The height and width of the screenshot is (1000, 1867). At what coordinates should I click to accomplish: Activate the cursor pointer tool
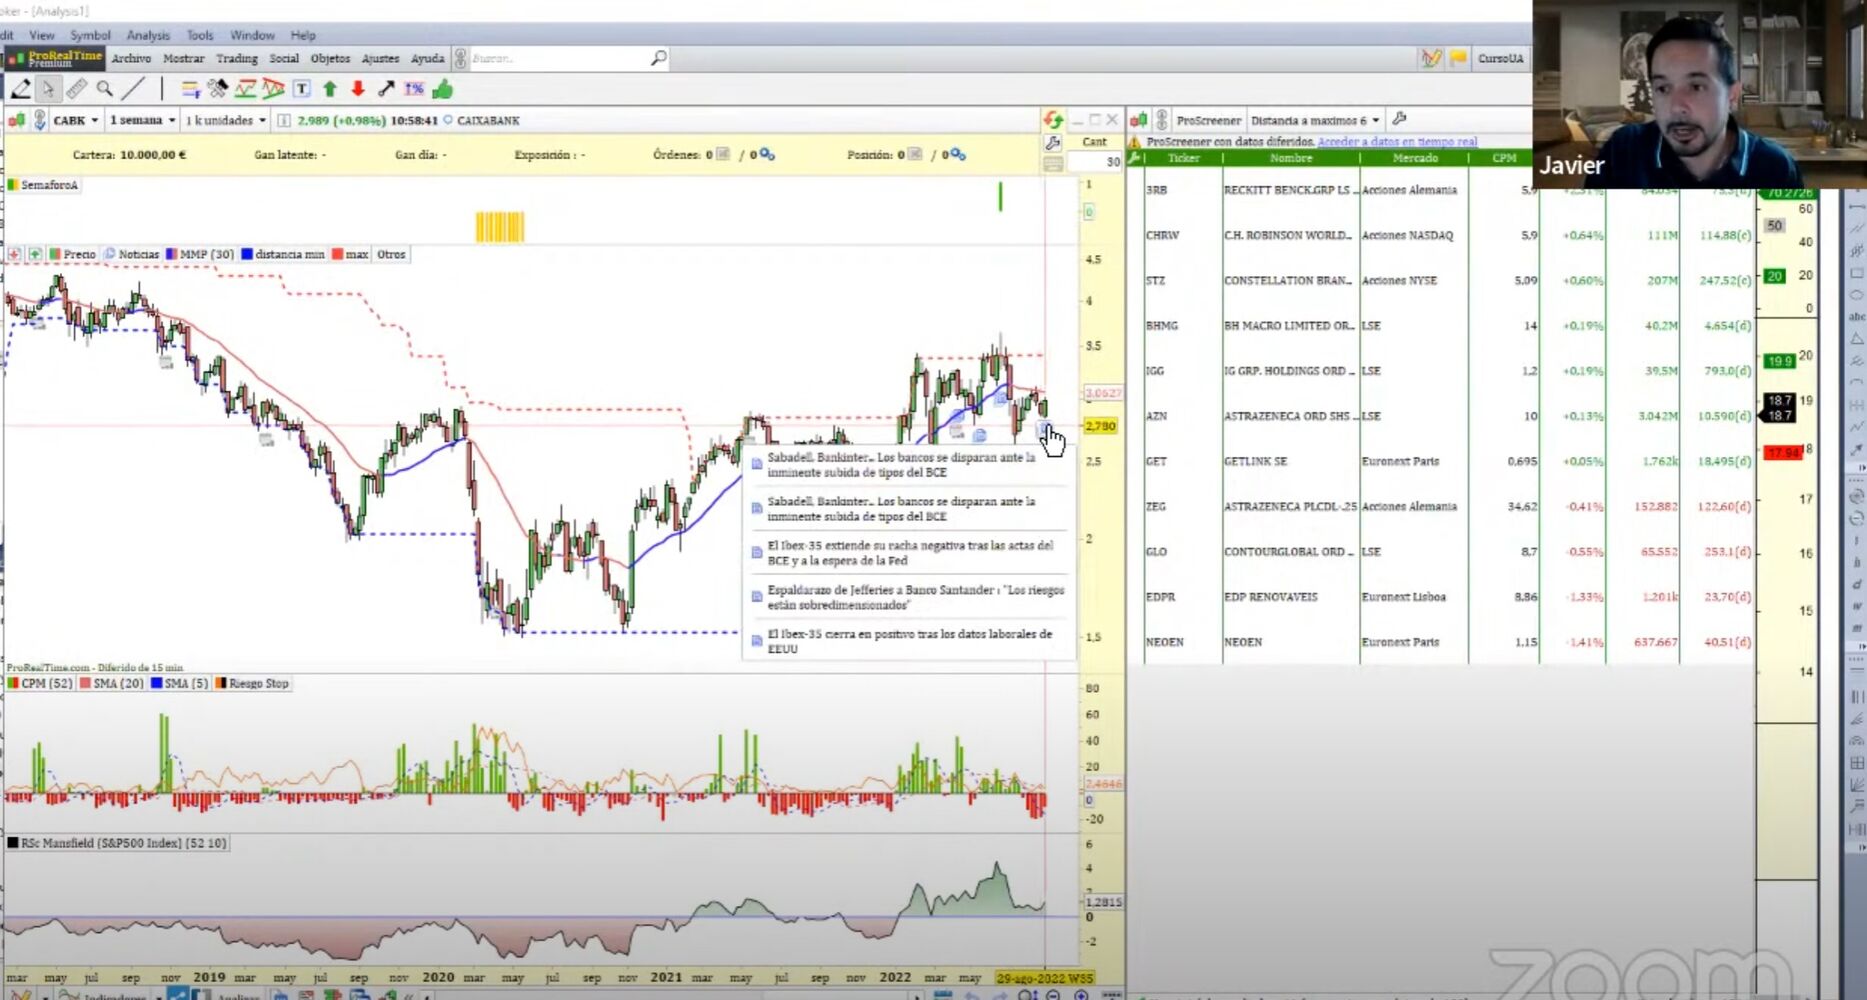[47, 90]
